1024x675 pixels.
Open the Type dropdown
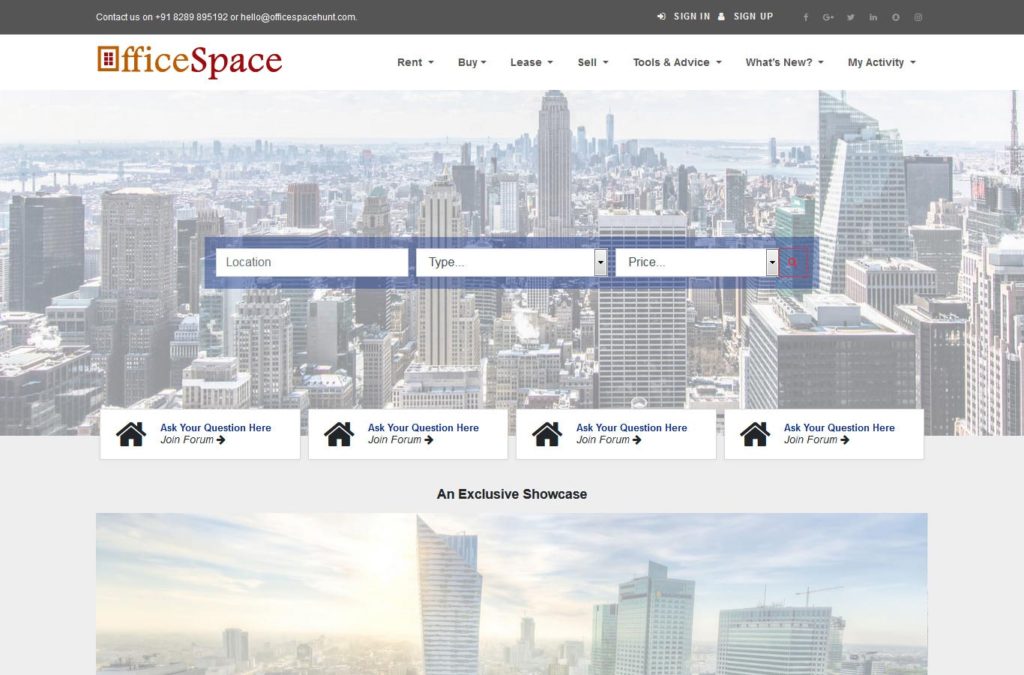click(511, 262)
